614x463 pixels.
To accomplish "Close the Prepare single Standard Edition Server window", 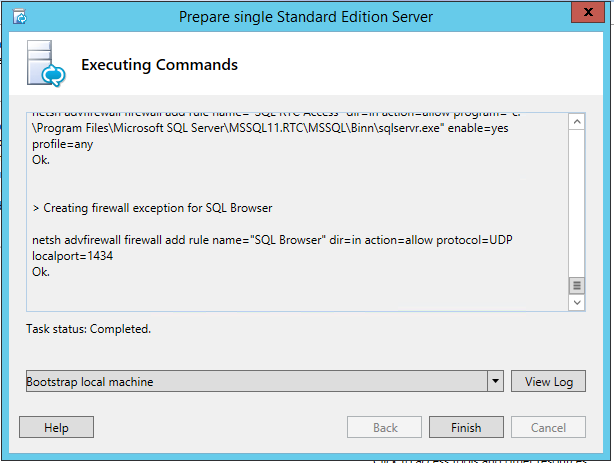I will pos(588,13).
